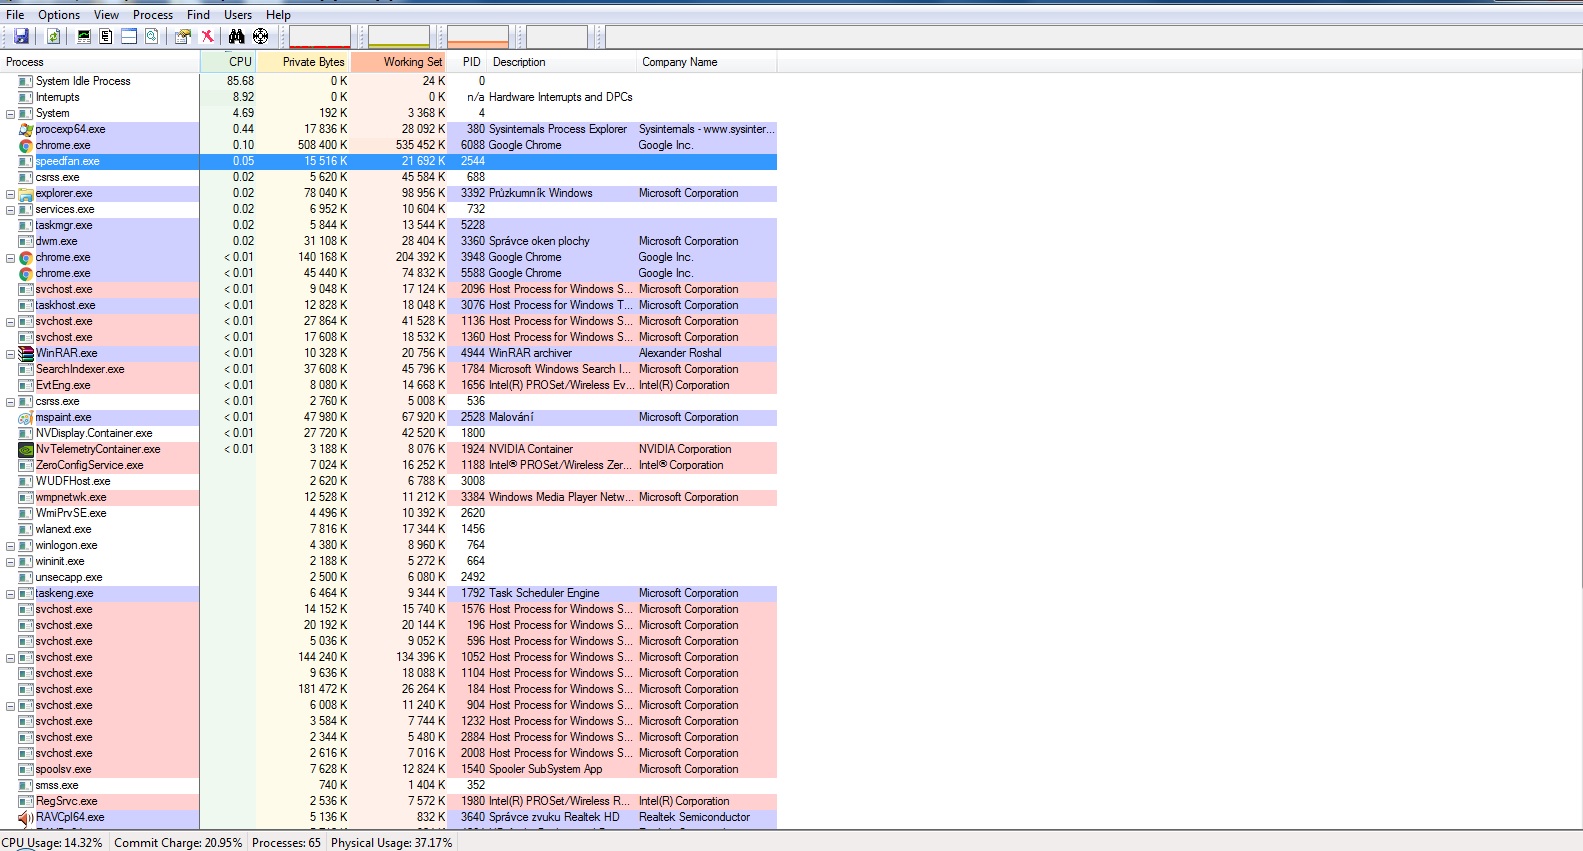Viewport: 1583px width, 851px height.
Task: Click the orange physical memory mini graph
Action: (x=477, y=37)
